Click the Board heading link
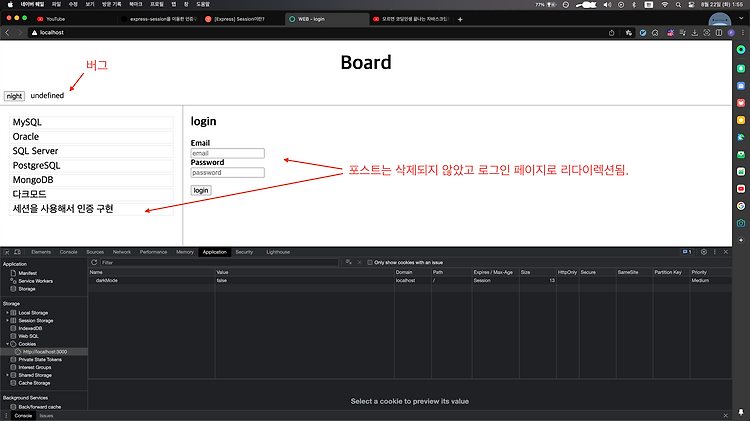The width and height of the screenshot is (750, 421). (x=366, y=63)
